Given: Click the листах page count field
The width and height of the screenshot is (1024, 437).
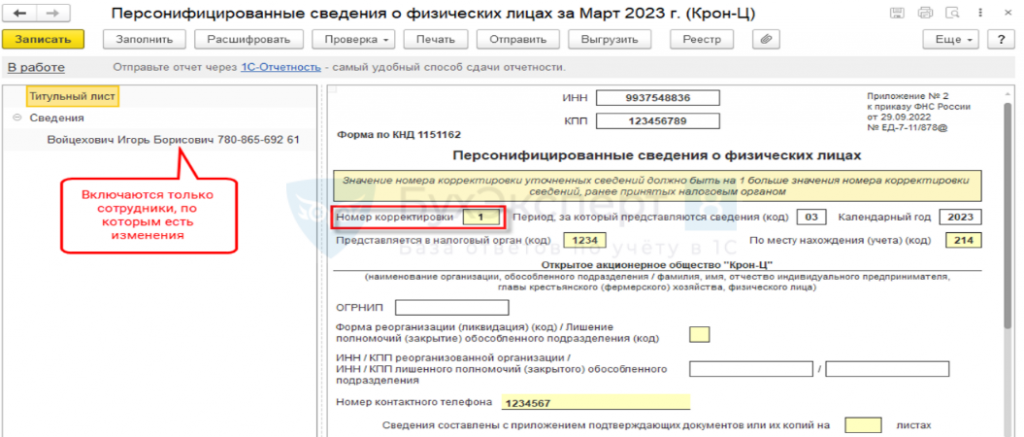Looking at the screenshot, I should 863,425.
